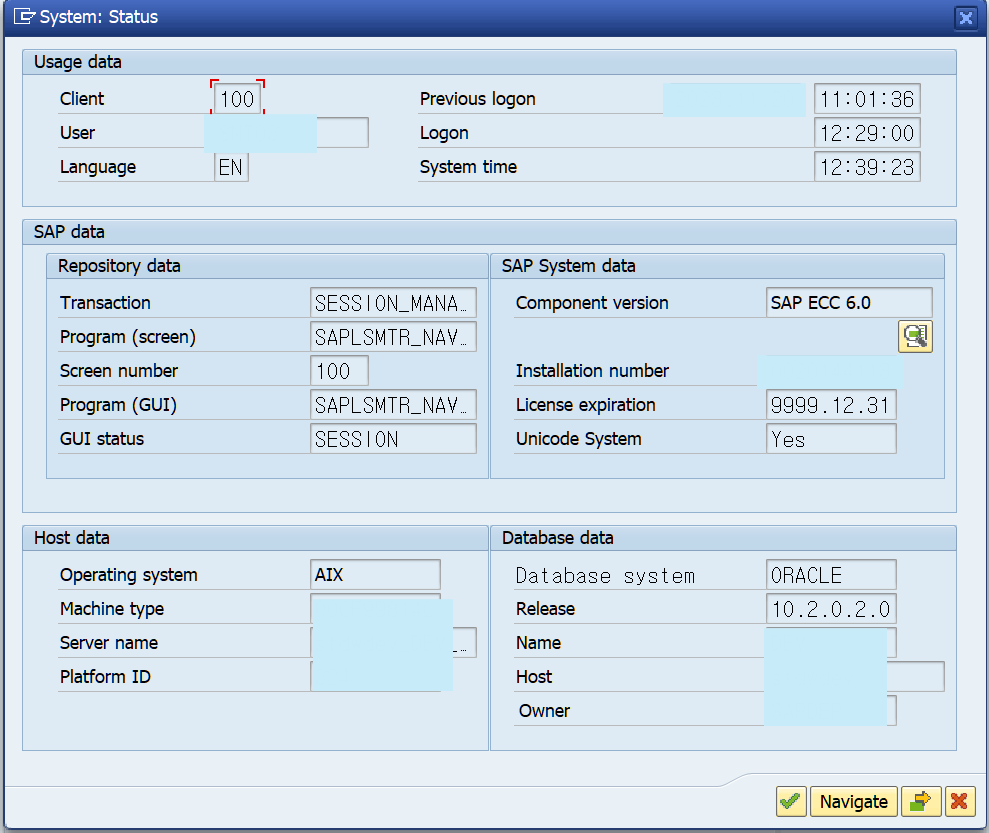Click the Database system label
Image resolution: width=989 pixels, height=833 pixels.
pos(606,576)
